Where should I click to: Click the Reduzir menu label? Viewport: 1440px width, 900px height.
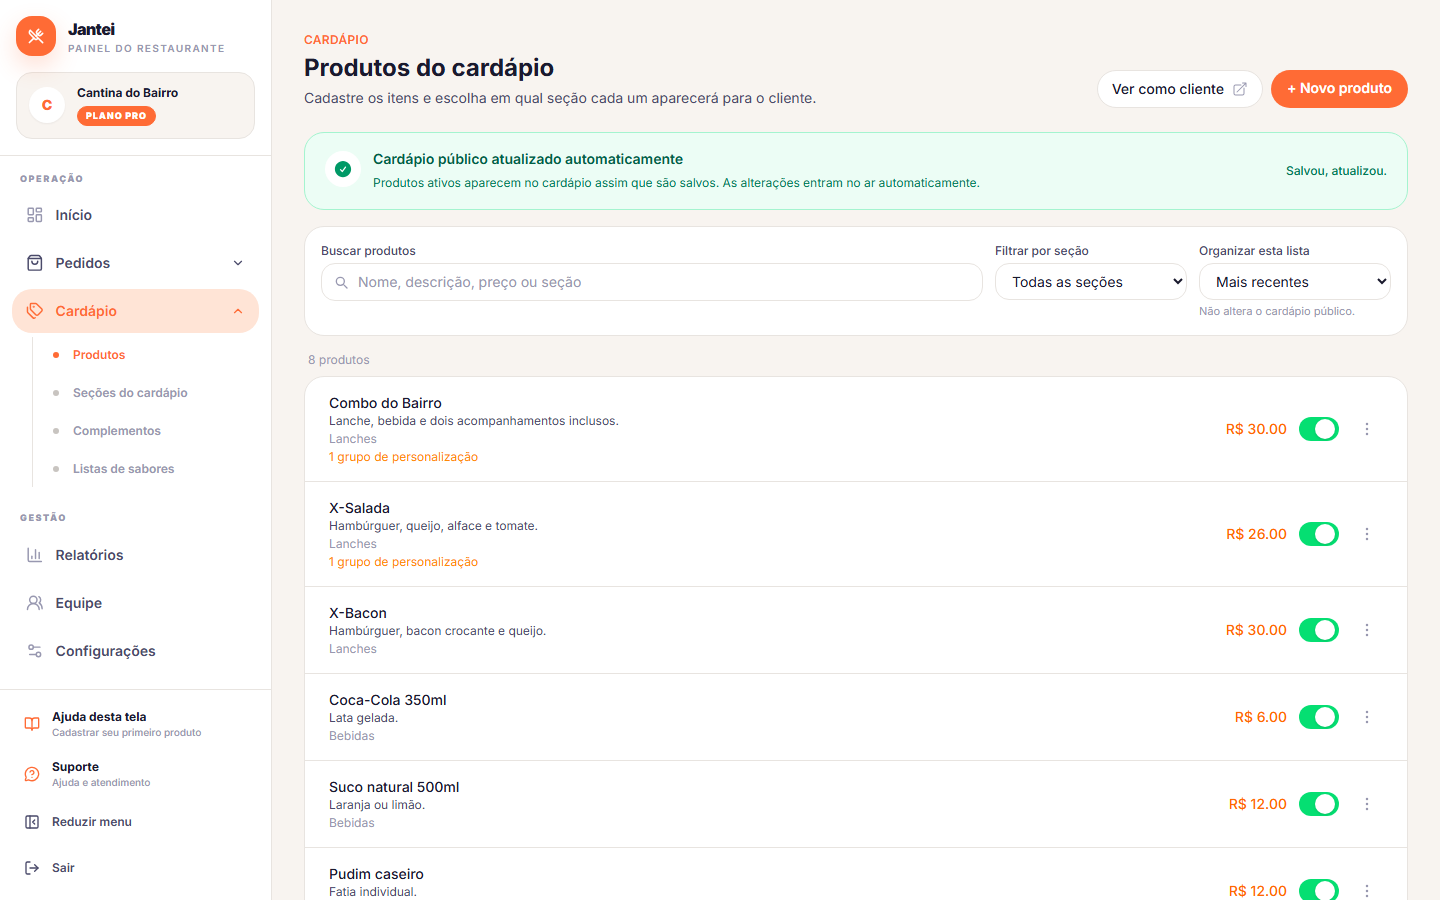tap(92, 822)
